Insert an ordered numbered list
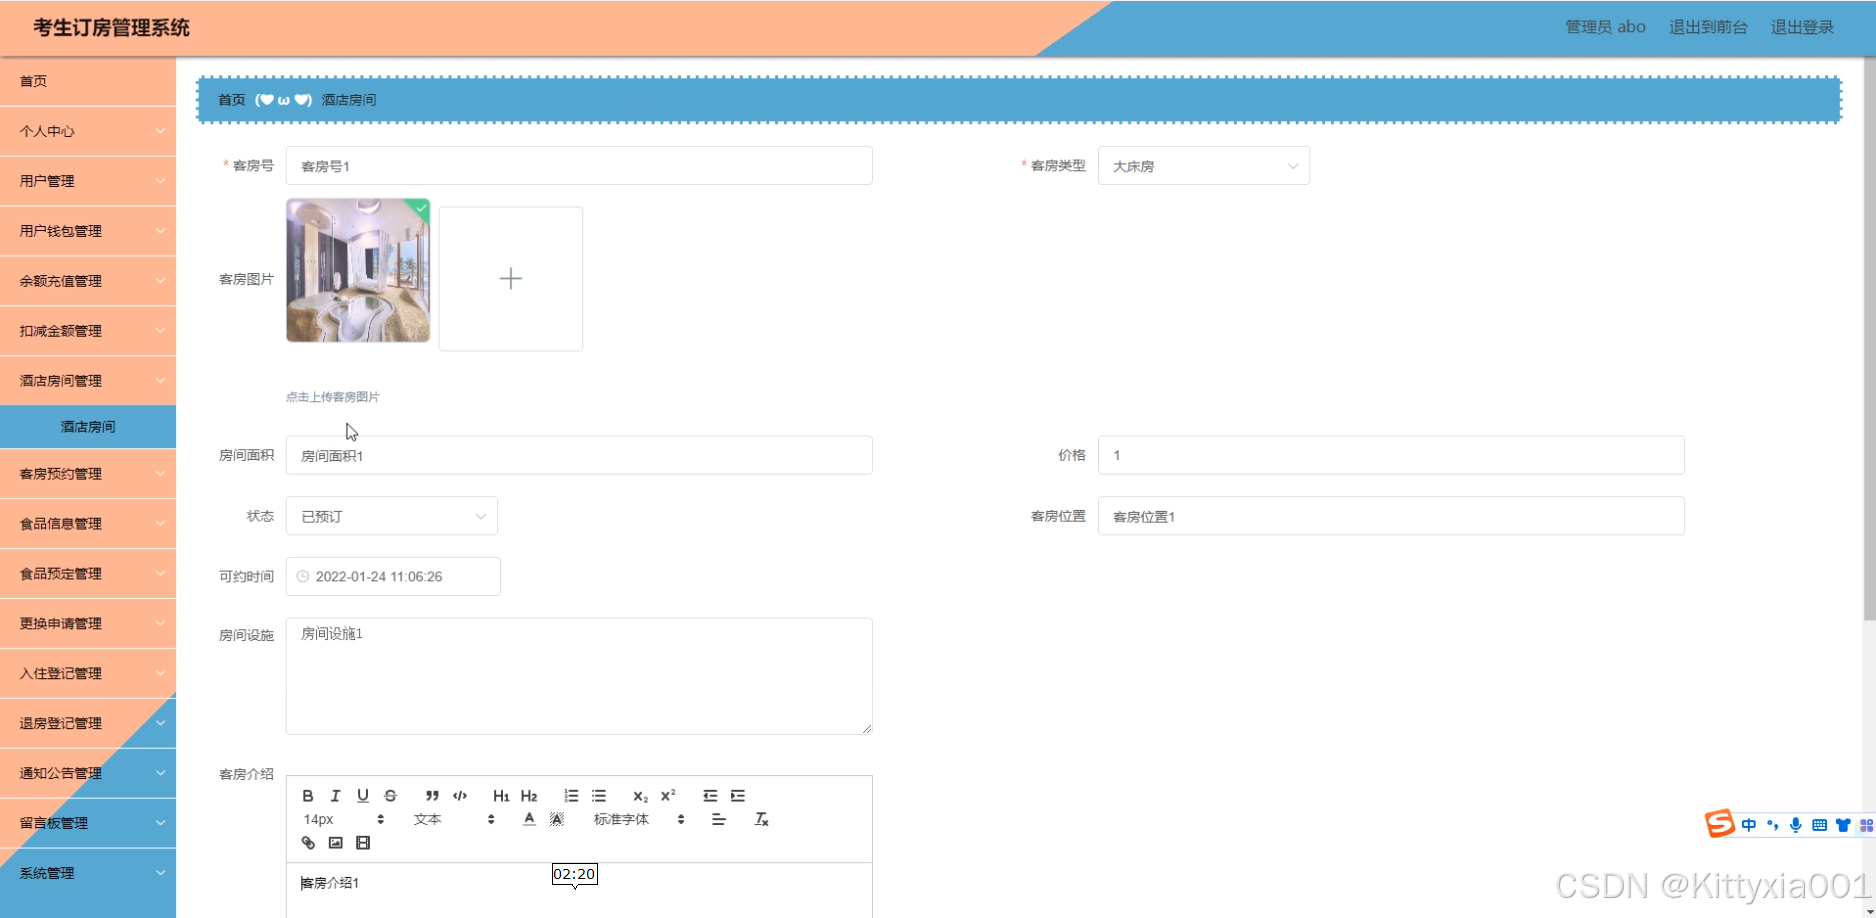Viewport: 1876px width, 918px height. tap(571, 796)
